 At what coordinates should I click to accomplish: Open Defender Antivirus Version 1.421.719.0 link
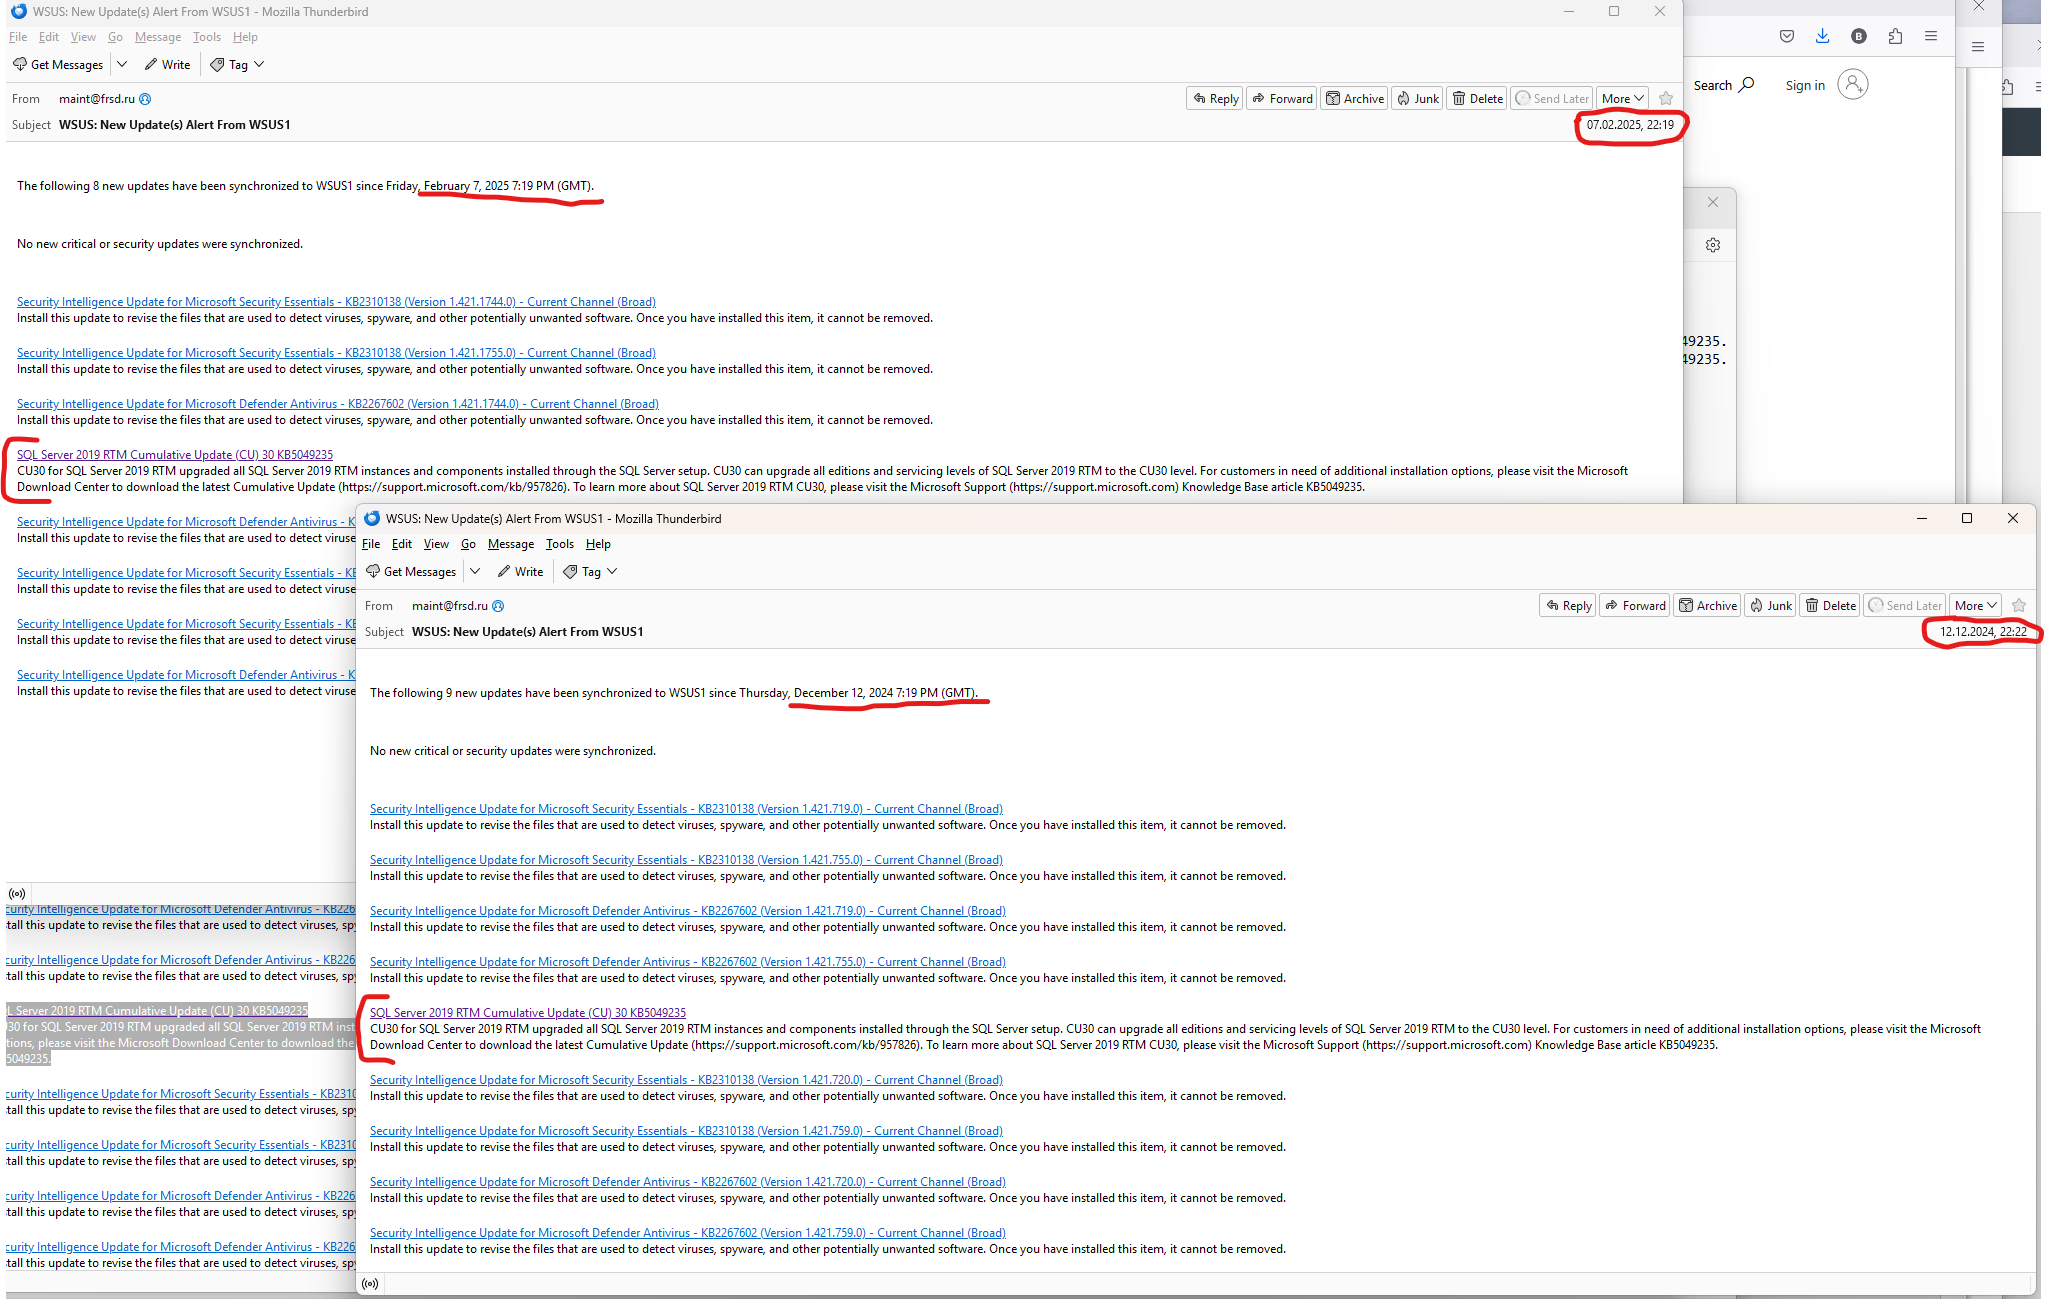click(x=688, y=911)
